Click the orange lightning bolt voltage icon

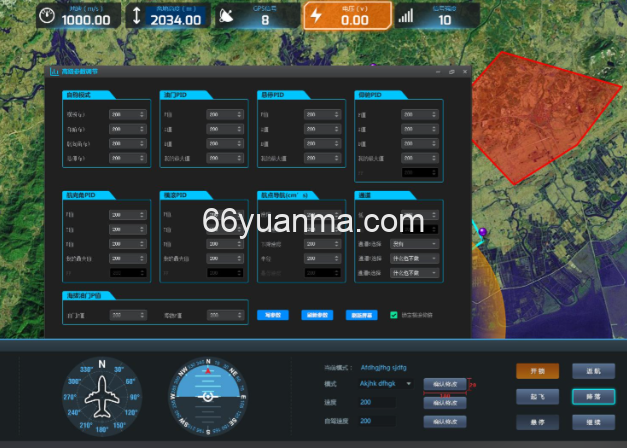click(316, 16)
